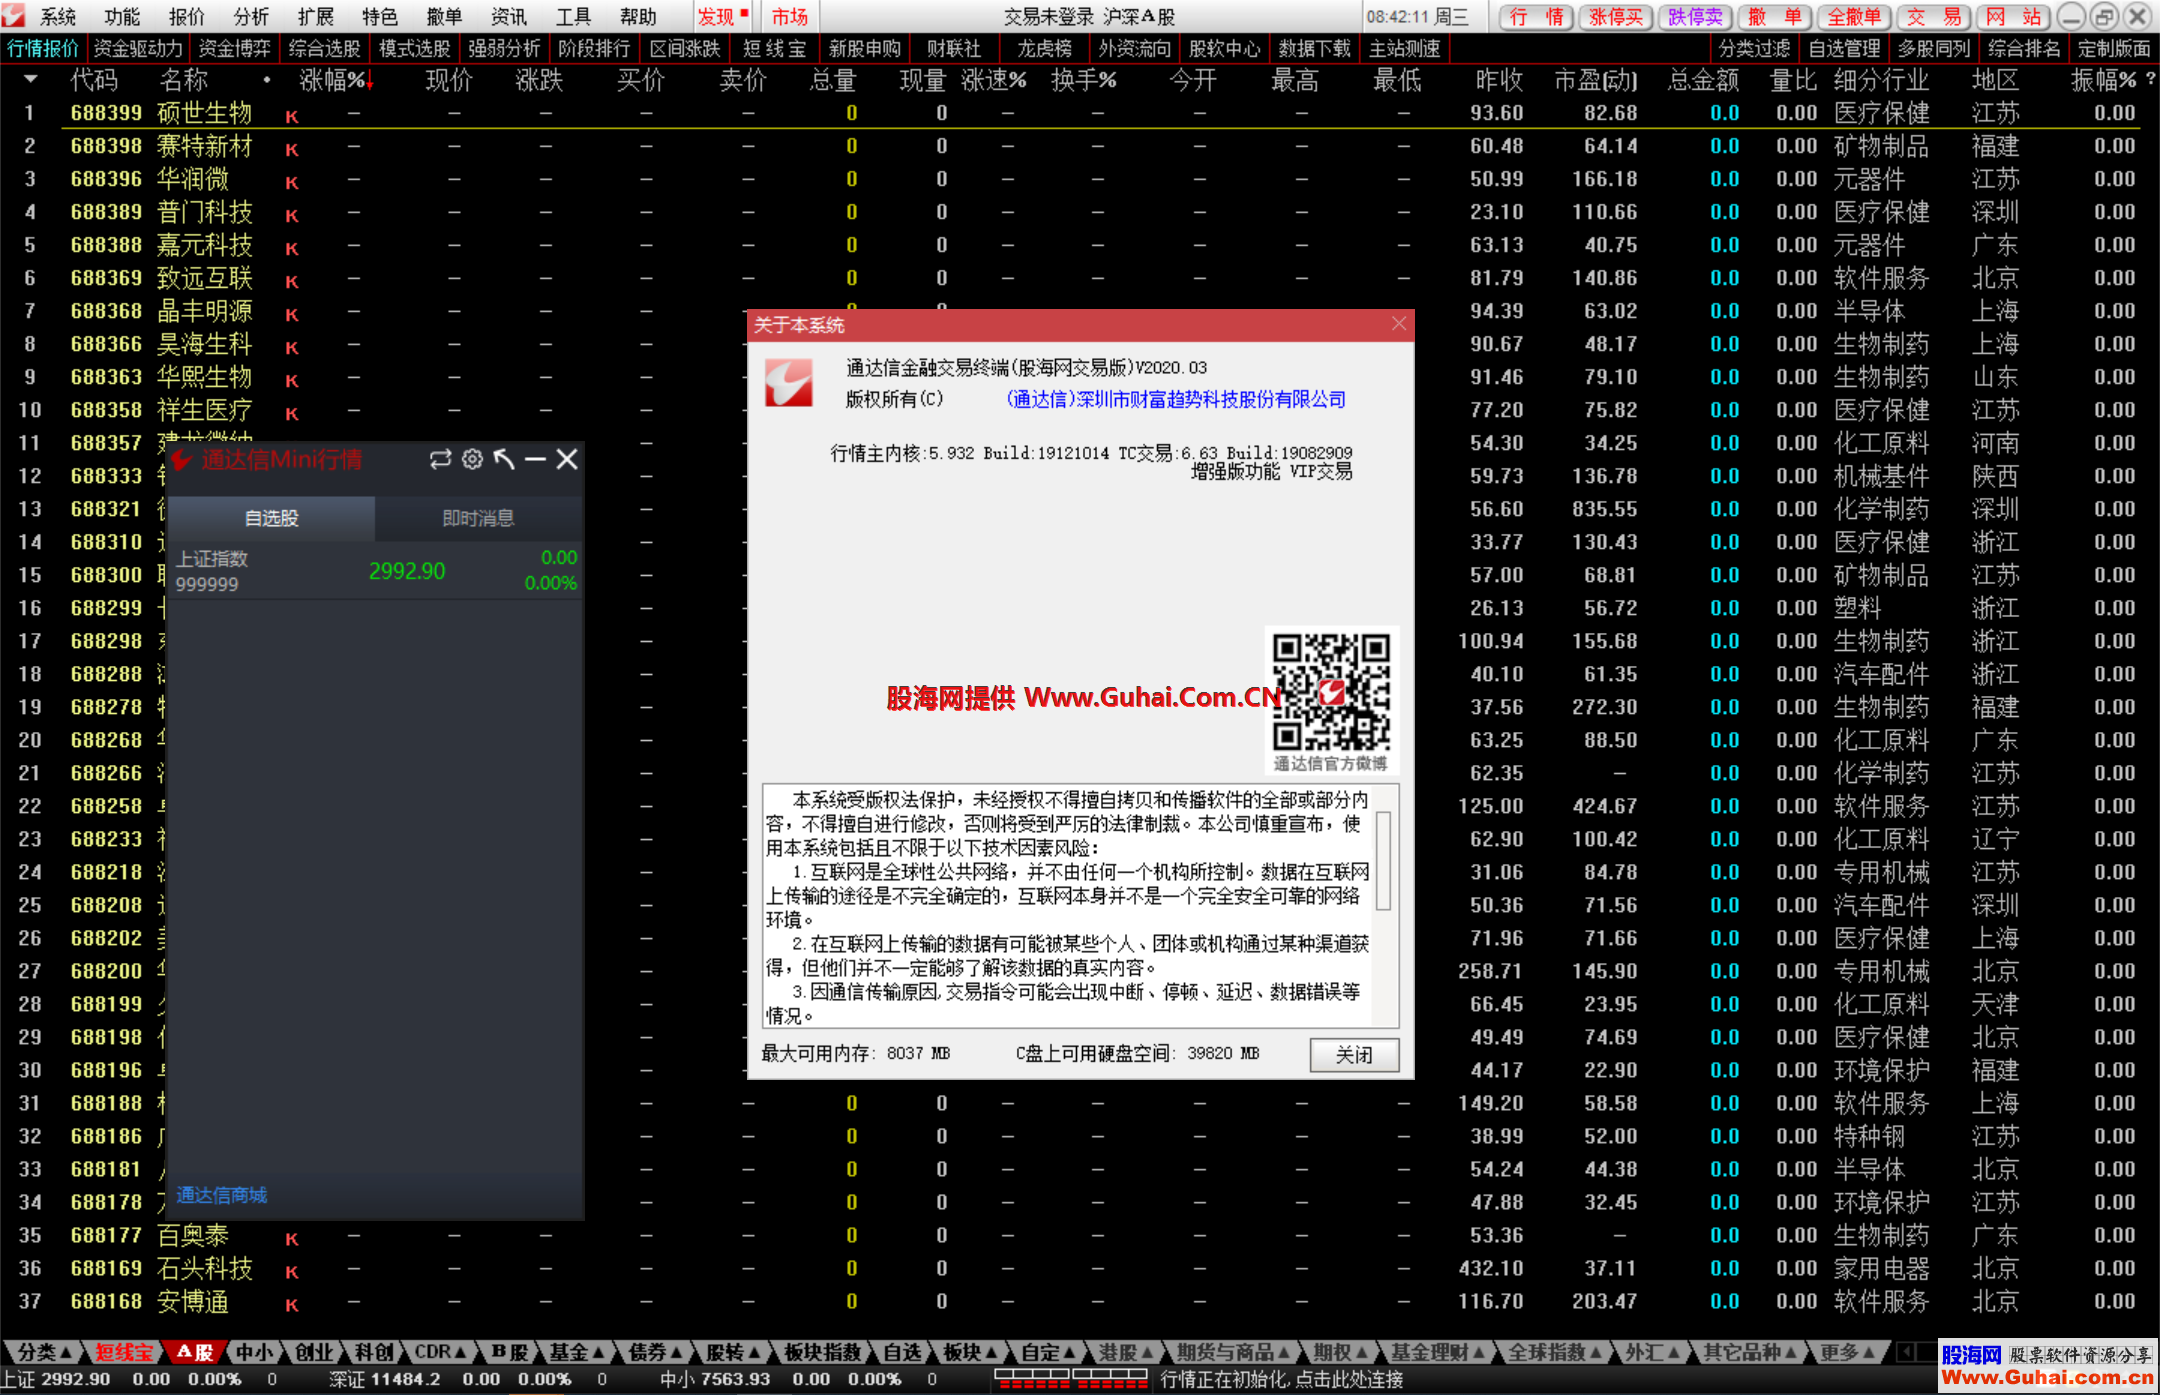2160x1395 pixels.
Task: Click the K marker beside 安博通
Action: pos(292,1305)
